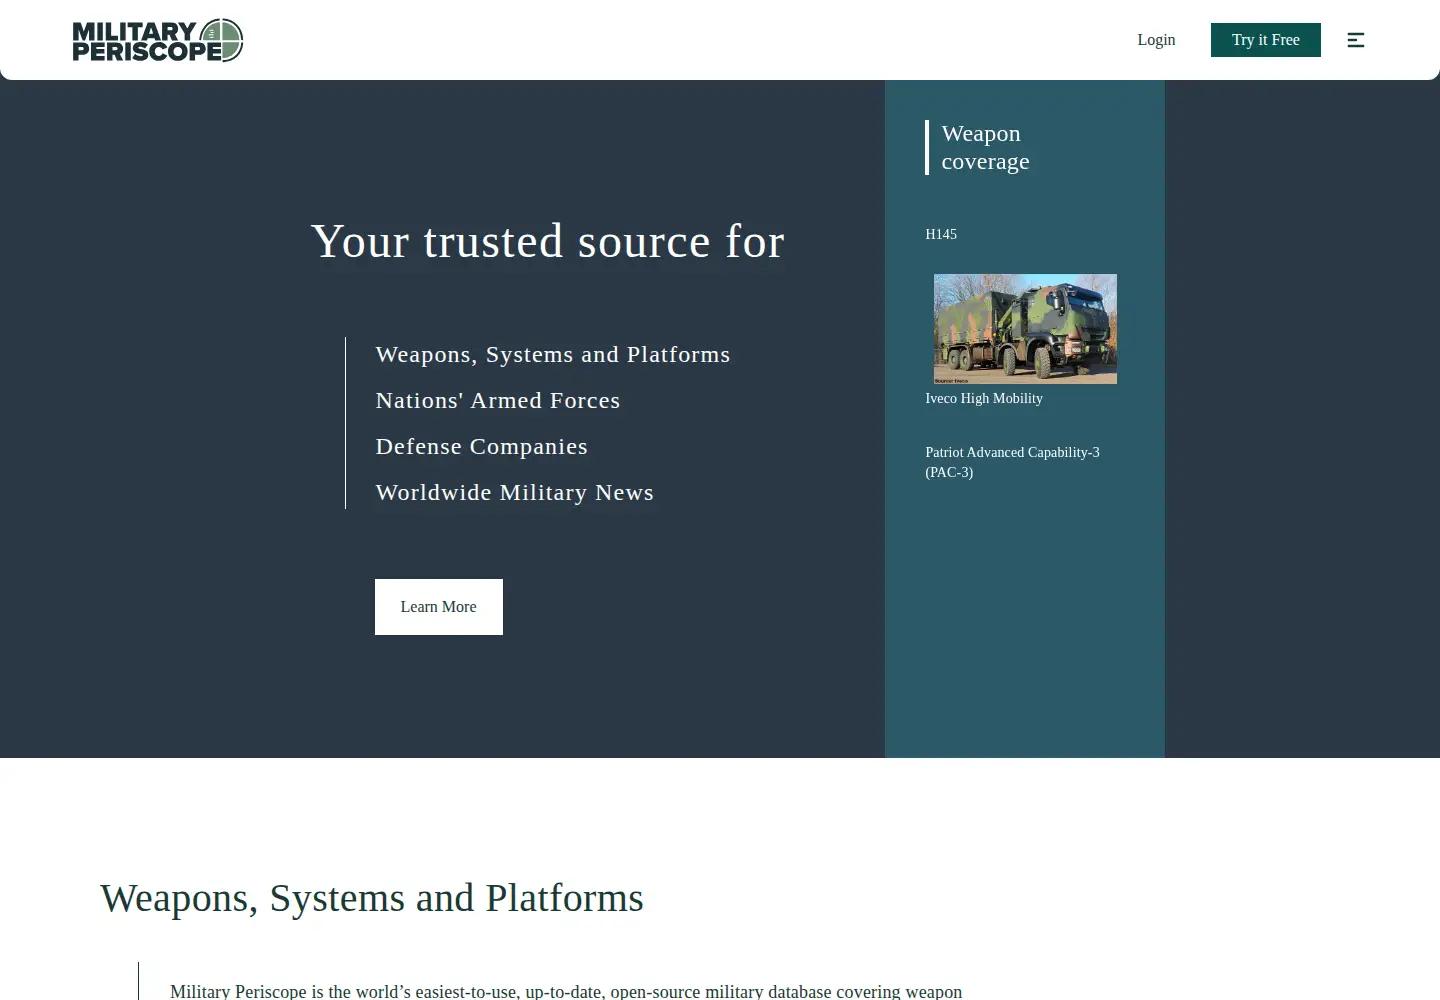Open the Patriot Advanced Capability-3 link
This screenshot has width=1440, height=1000.
[x=1012, y=462]
